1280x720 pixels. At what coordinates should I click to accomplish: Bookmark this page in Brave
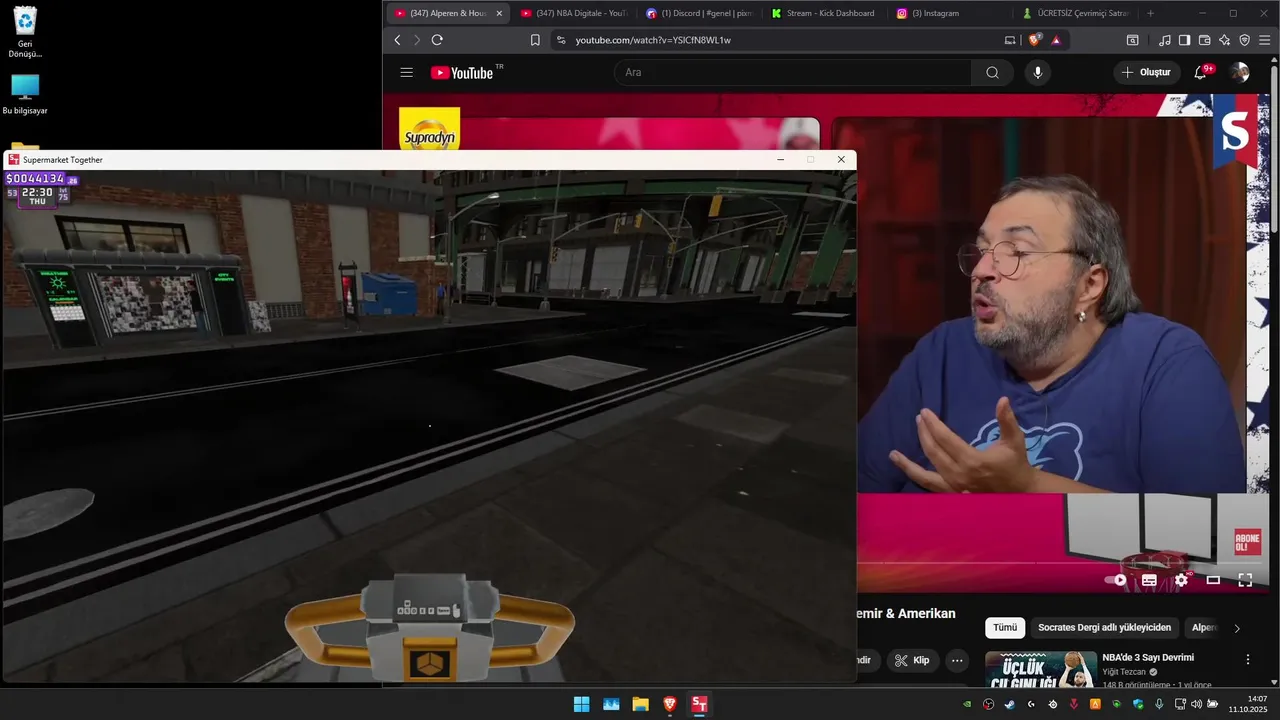pyautogui.click(x=535, y=40)
